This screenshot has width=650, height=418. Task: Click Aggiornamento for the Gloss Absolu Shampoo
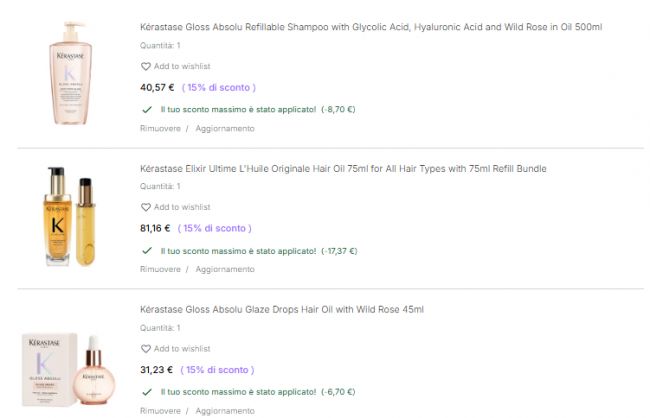click(x=225, y=128)
